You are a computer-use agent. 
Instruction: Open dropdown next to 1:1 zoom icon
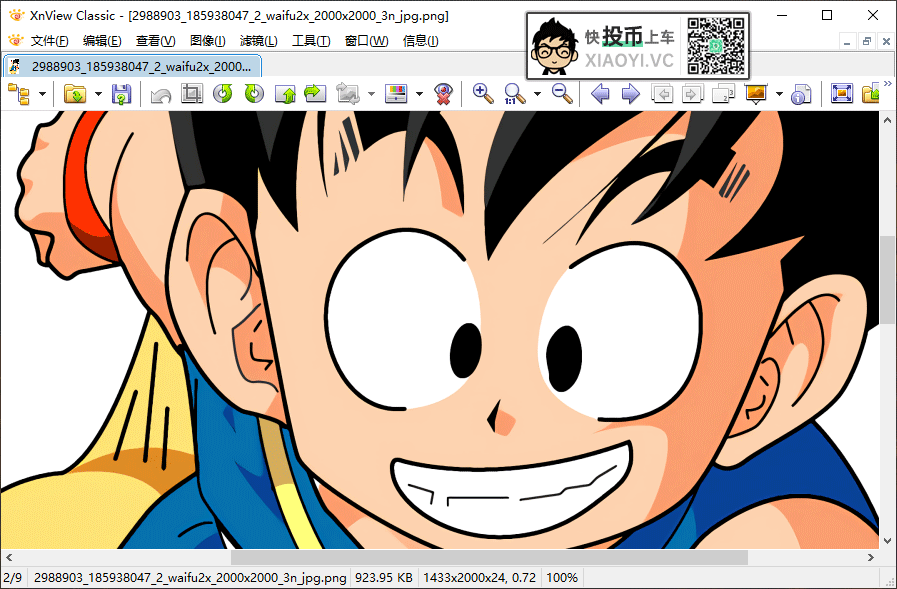point(537,94)
